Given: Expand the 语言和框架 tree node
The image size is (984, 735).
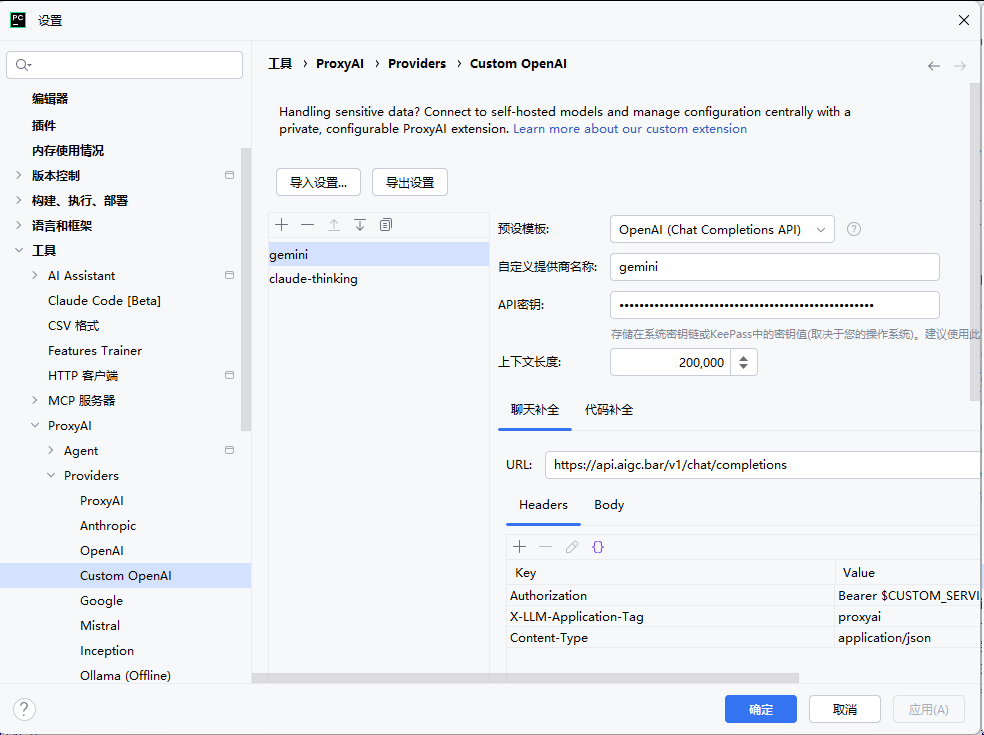Looking at the screenshot, I should [x=18, y=225].
